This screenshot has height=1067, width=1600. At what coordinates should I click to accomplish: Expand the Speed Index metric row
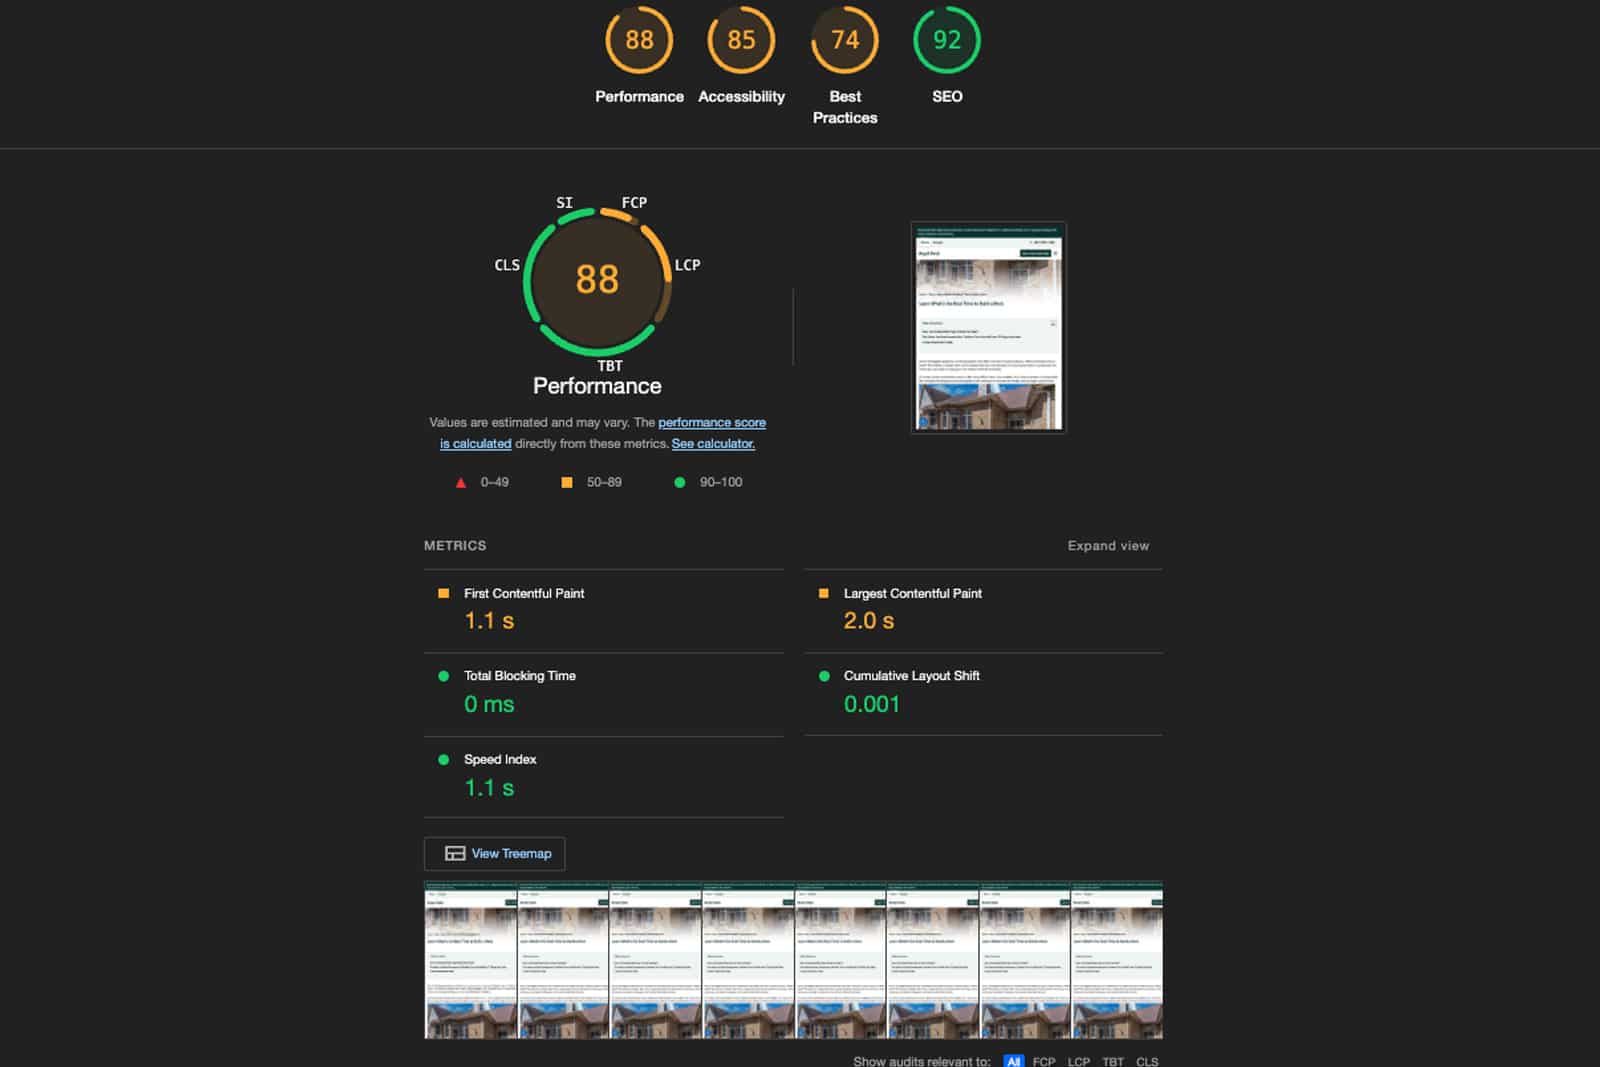click(500, 759)
